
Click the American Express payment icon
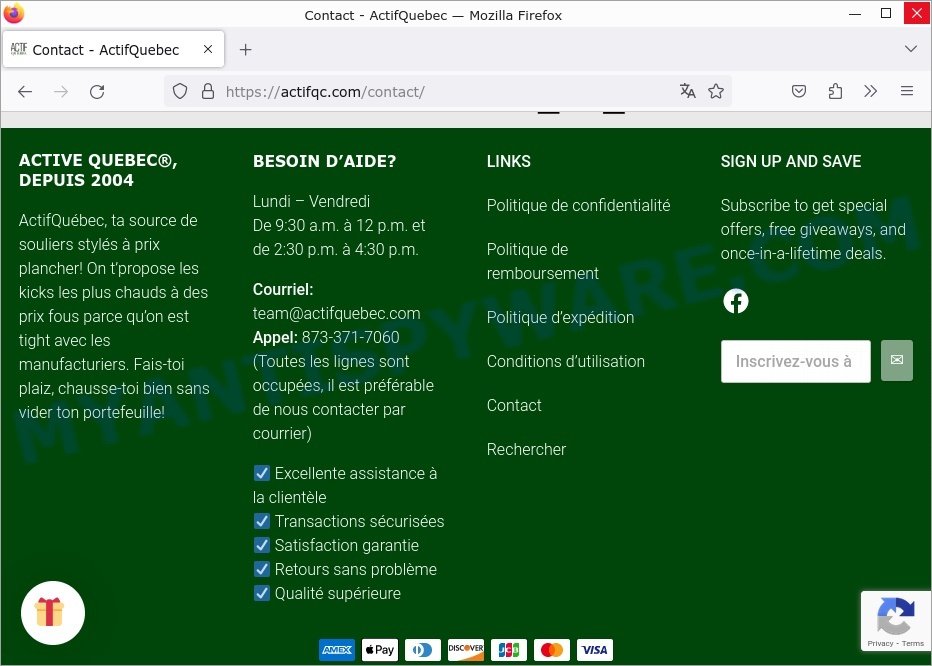point(336,650)
